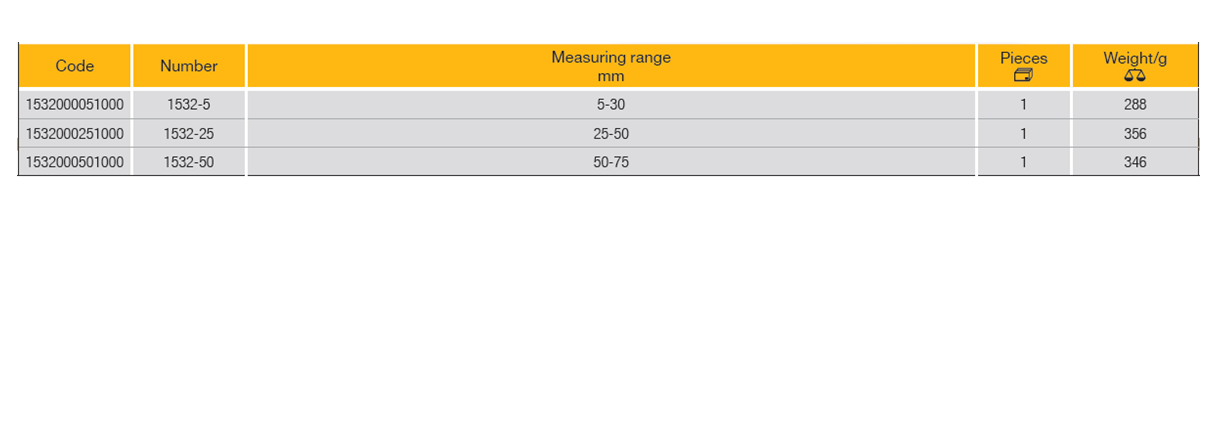Click product number 1532-50
The height and width of the screenshot is (426, 1218).
click(189, 162)
